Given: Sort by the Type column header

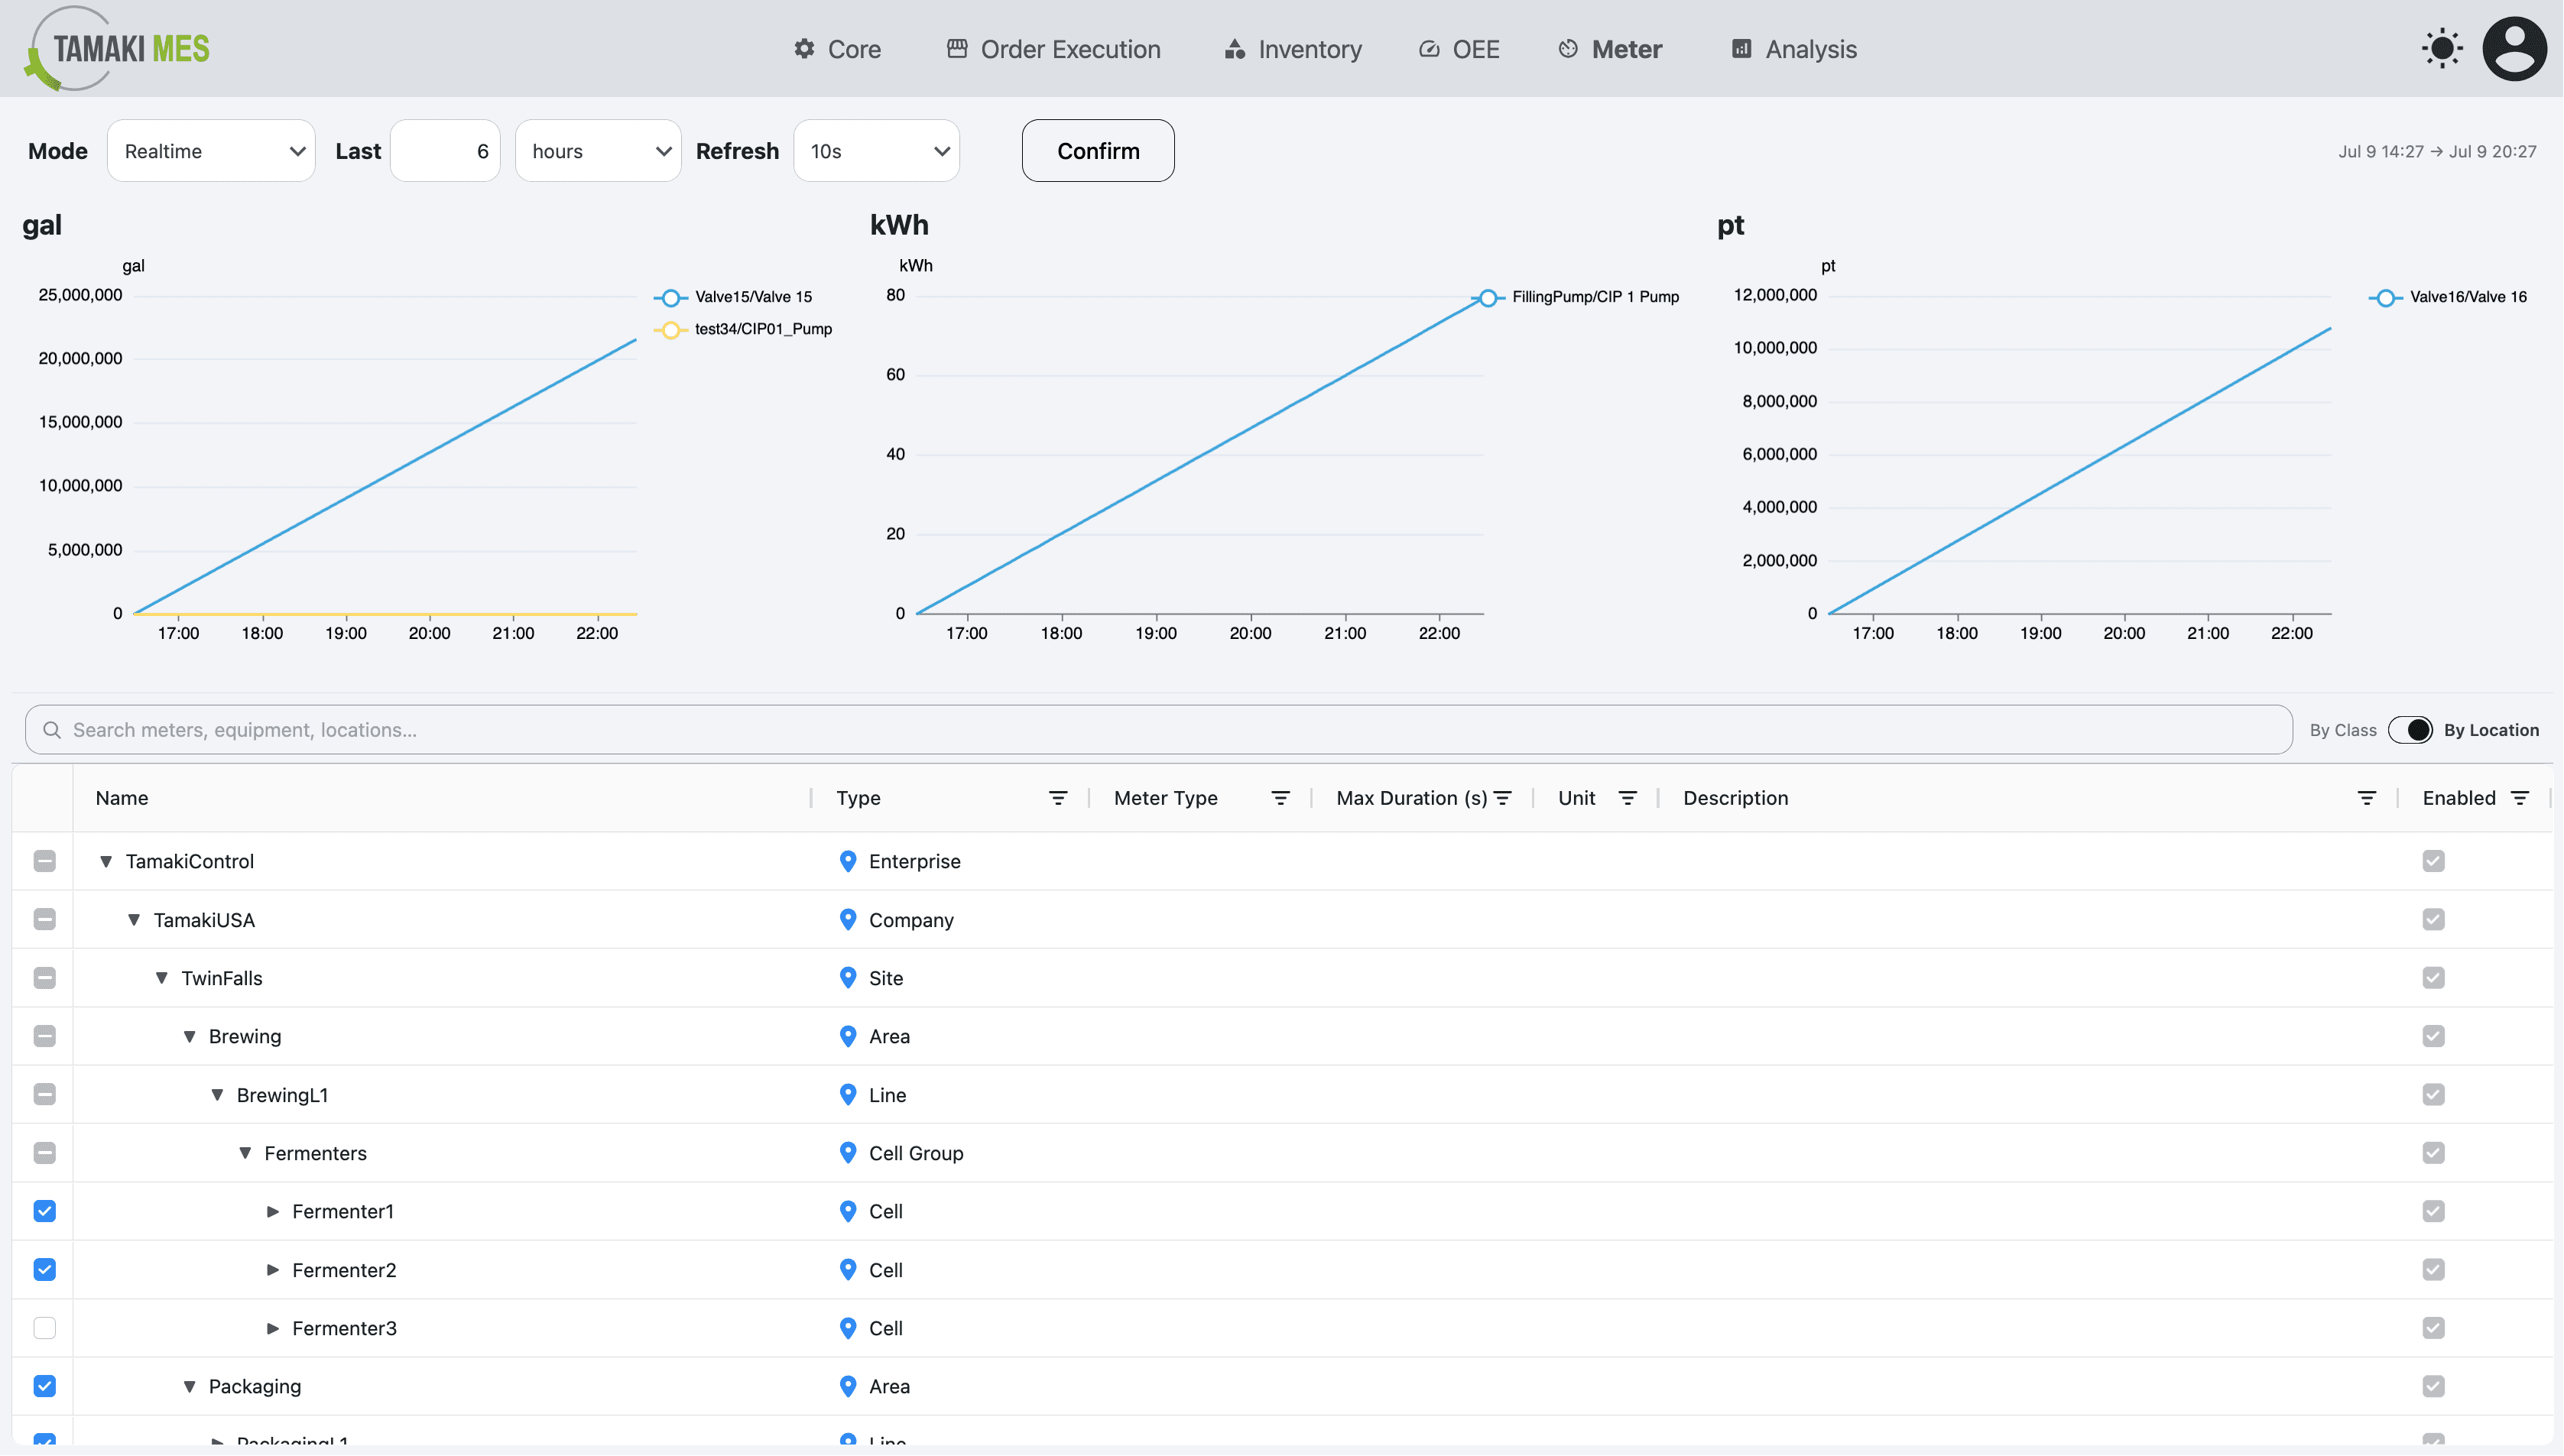Looking at the screenshot, I should click(858, 798).
